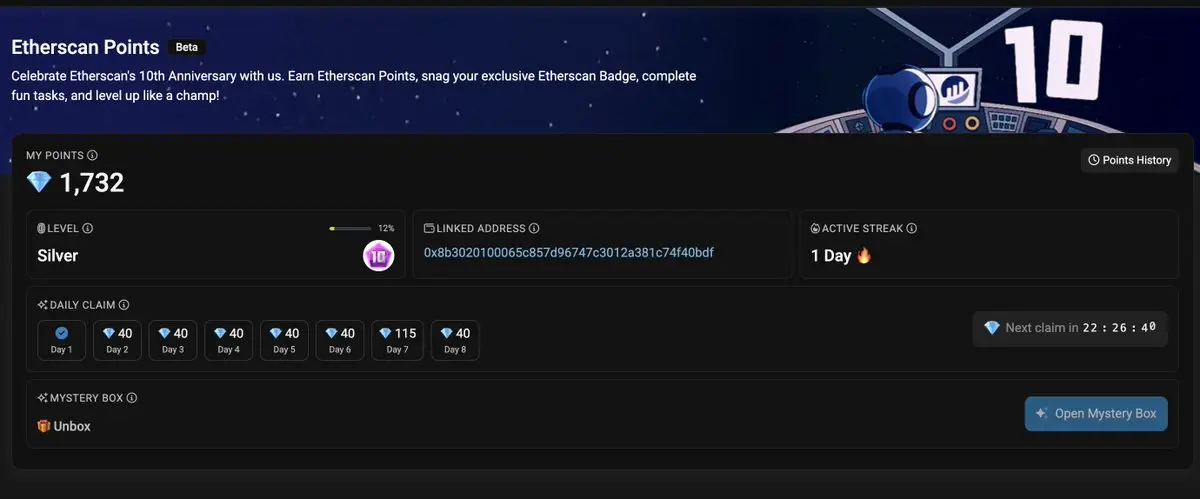Screen dimensions: 1200x499
Task: Click the Beta badge
Action: pos(186,47)
